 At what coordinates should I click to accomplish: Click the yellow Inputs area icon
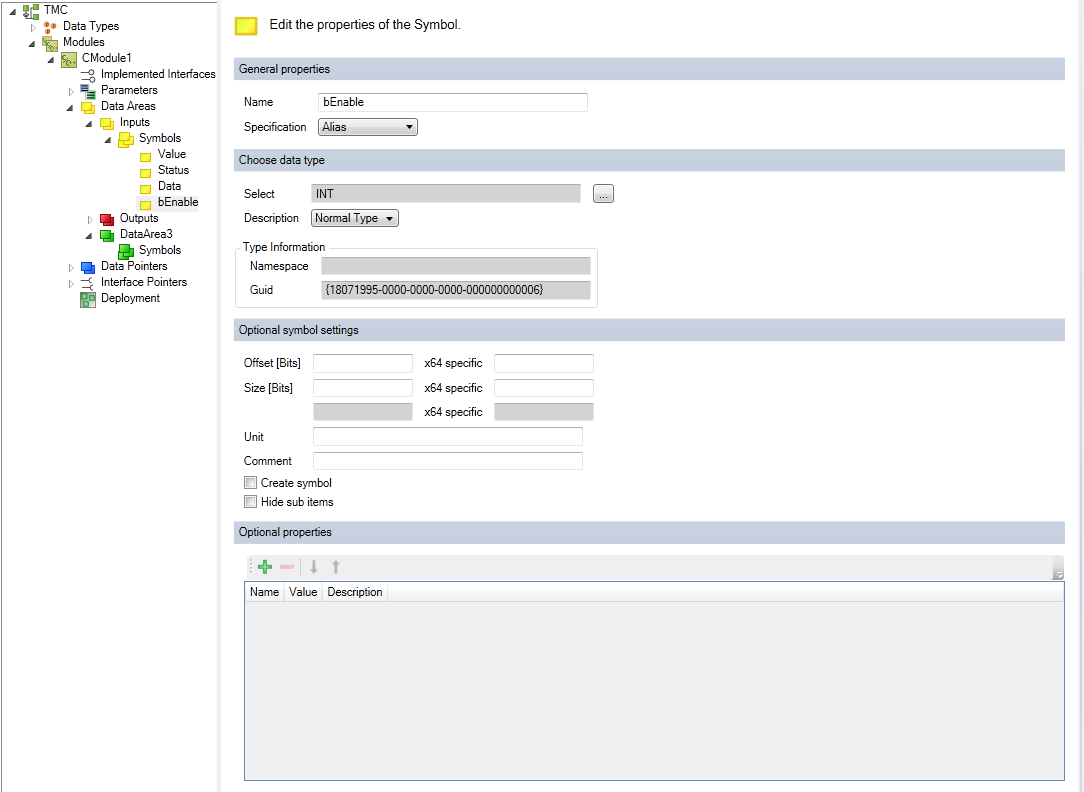pos(106,123)
